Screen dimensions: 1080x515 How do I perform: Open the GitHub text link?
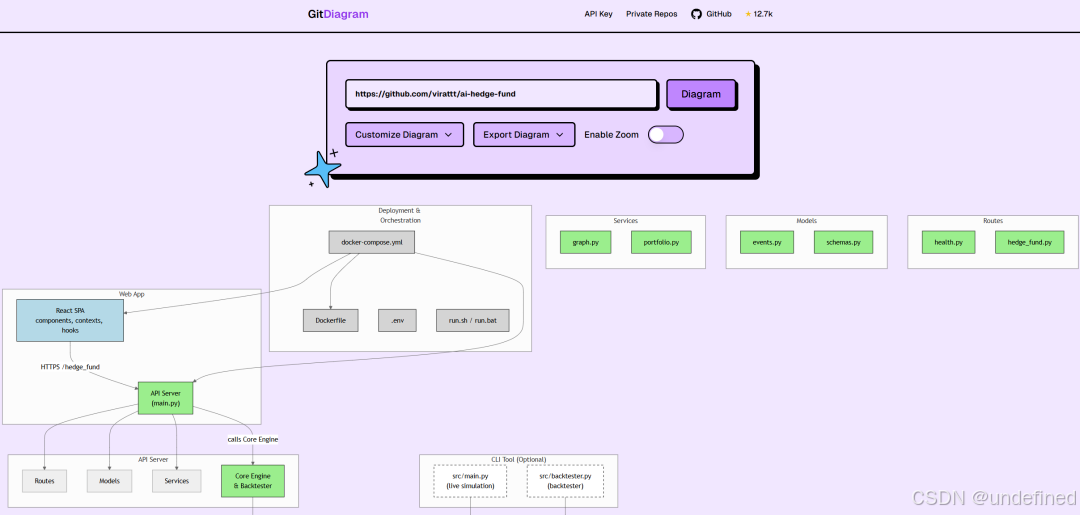[718, 14]
